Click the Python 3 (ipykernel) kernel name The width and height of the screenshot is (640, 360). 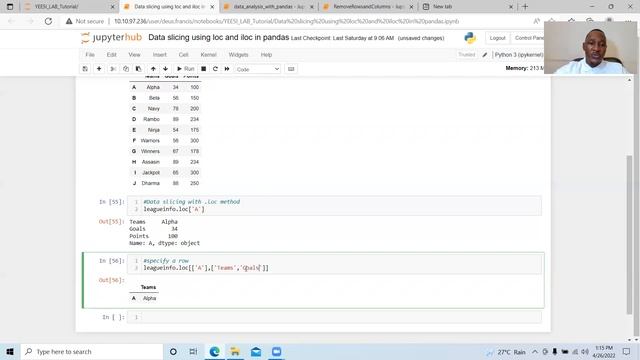pos(519,55)
